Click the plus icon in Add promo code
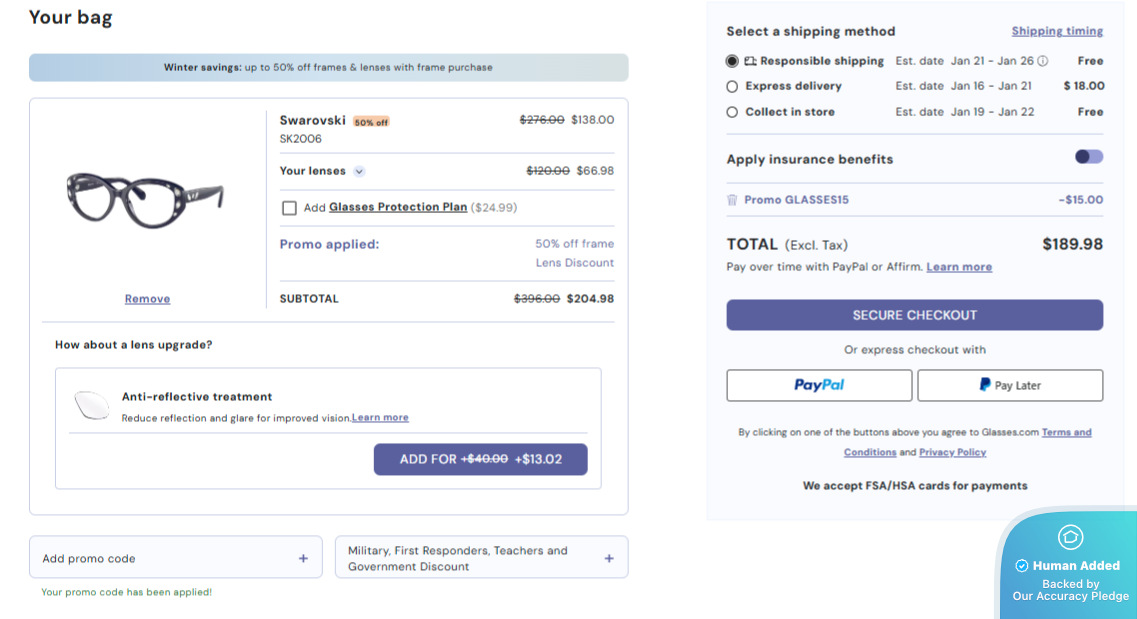This screenshot has width=1137, height=619. 303,559
